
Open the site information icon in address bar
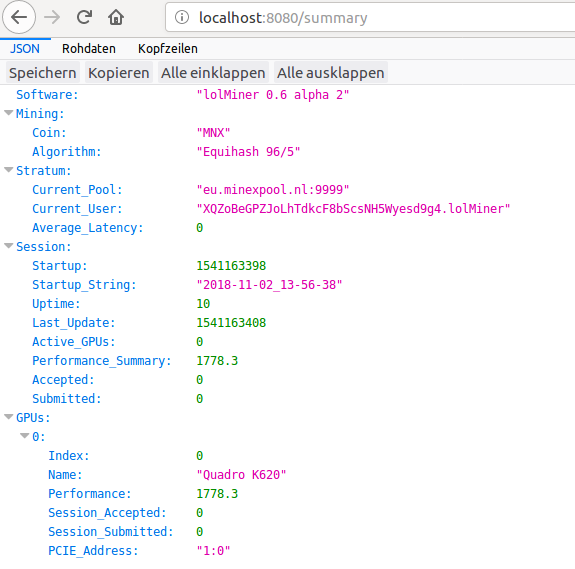182,17
